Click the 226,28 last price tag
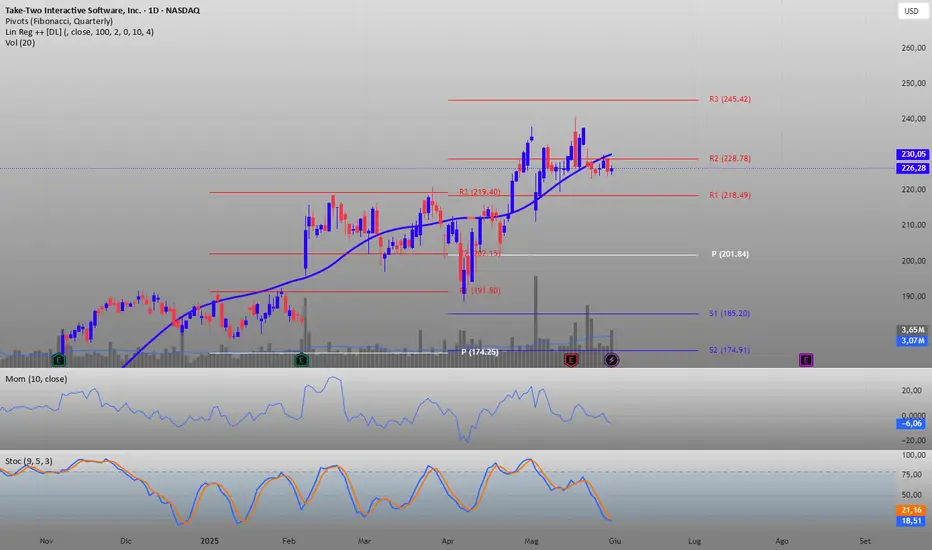Viewport: 932px width, 550px height. point(912,168)
